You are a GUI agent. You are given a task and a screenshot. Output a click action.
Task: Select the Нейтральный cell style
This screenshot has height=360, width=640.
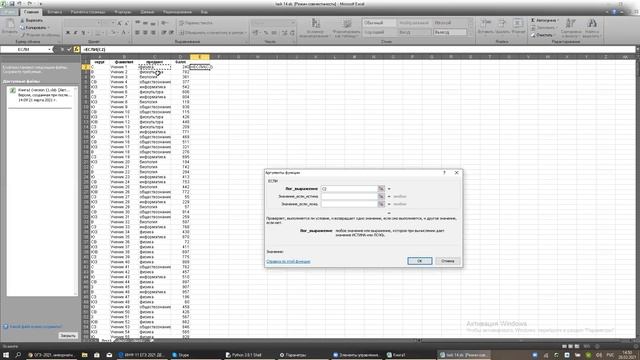414,23
